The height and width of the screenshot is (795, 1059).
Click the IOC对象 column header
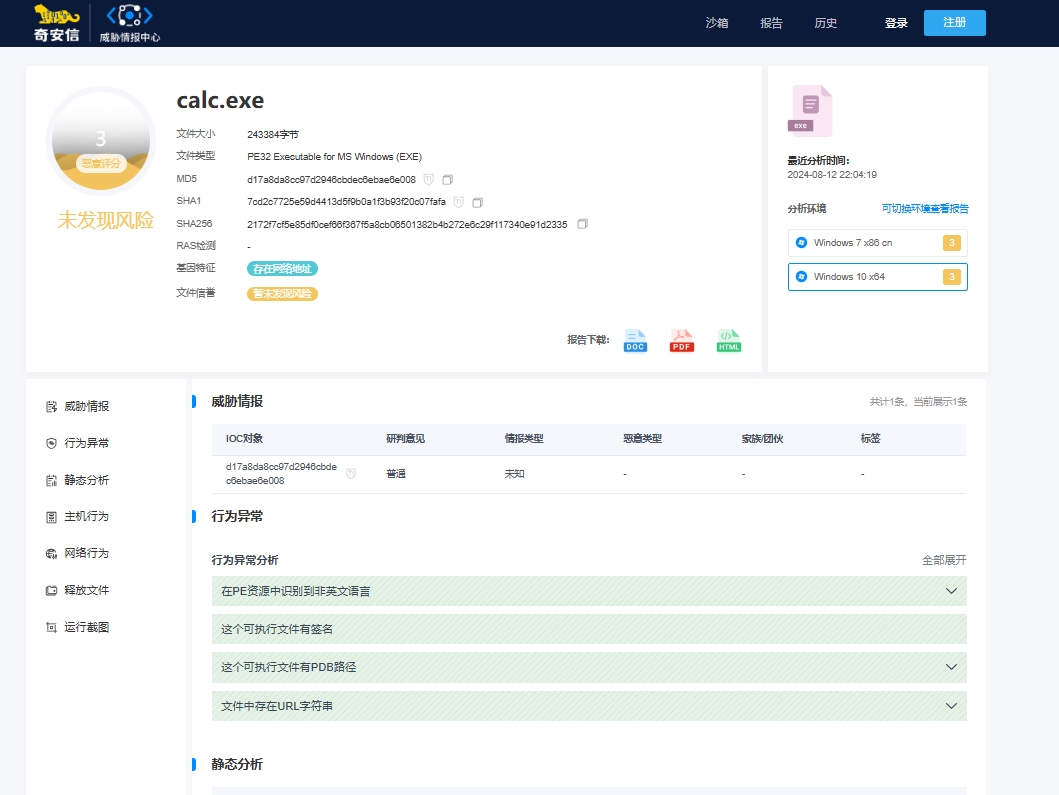[244, 438]
